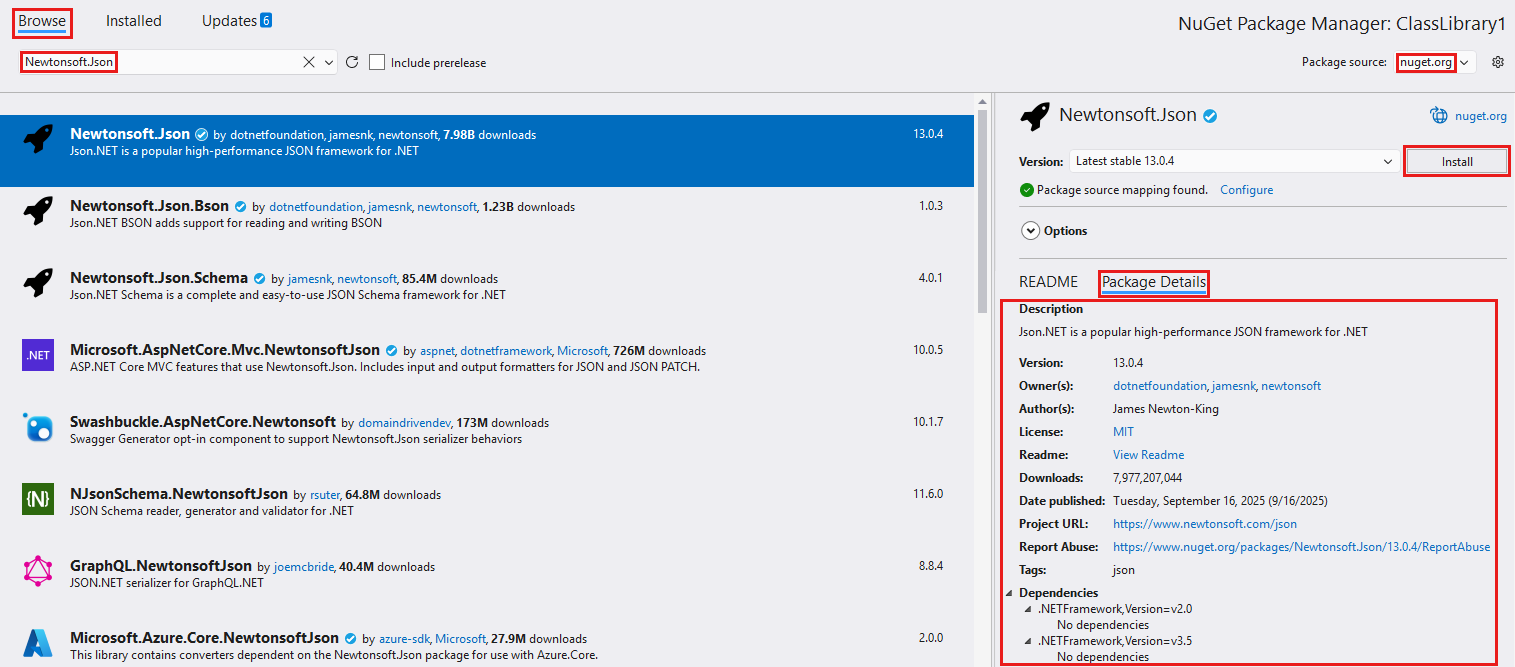
Task: Click inside the Newtonsoft.Json search field
Action: coord(160,62)
